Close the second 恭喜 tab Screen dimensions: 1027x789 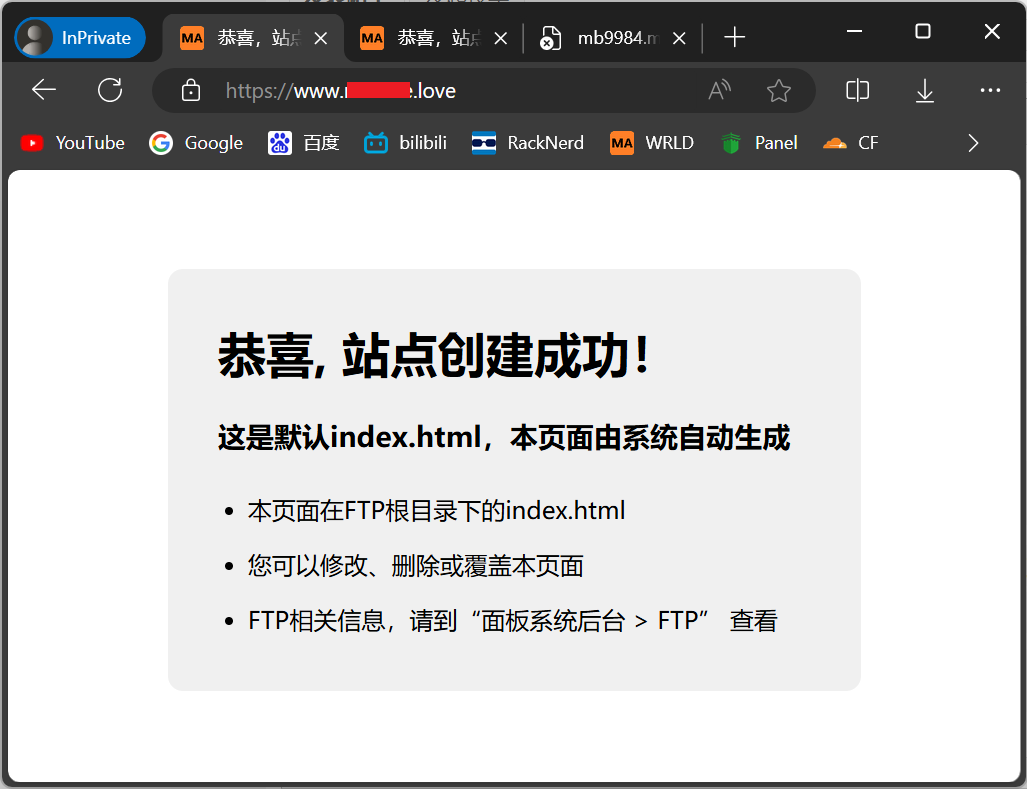tap(501, 39)
